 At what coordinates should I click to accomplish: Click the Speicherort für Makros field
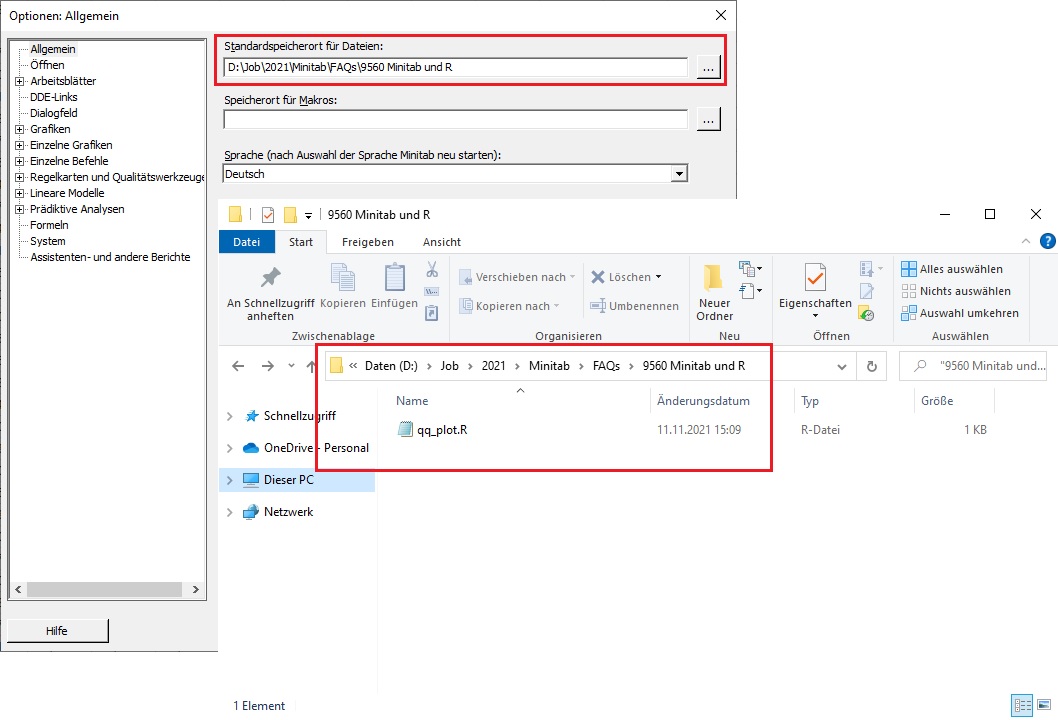pos(455,119)
